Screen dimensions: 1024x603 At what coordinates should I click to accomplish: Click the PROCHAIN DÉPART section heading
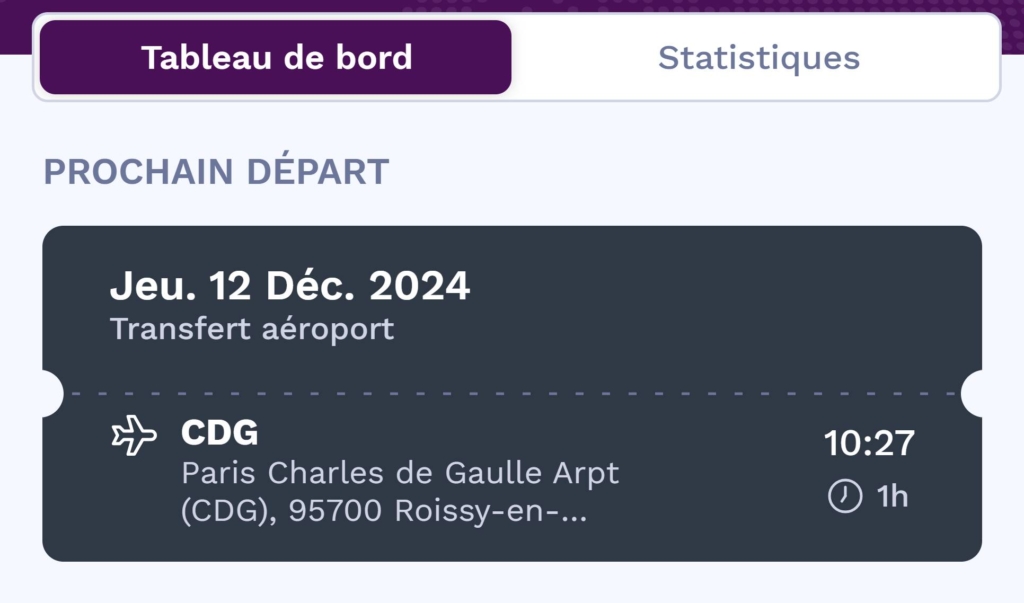[x=216, y=172]
